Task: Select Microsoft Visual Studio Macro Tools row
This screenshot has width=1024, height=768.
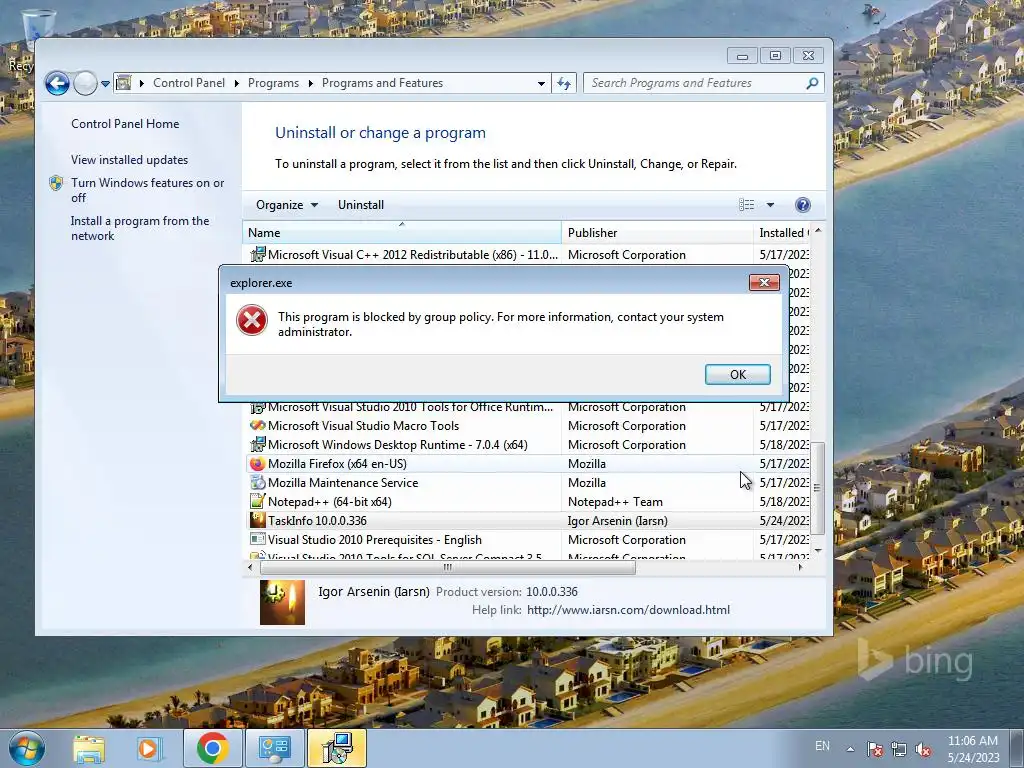Action: 529,426
